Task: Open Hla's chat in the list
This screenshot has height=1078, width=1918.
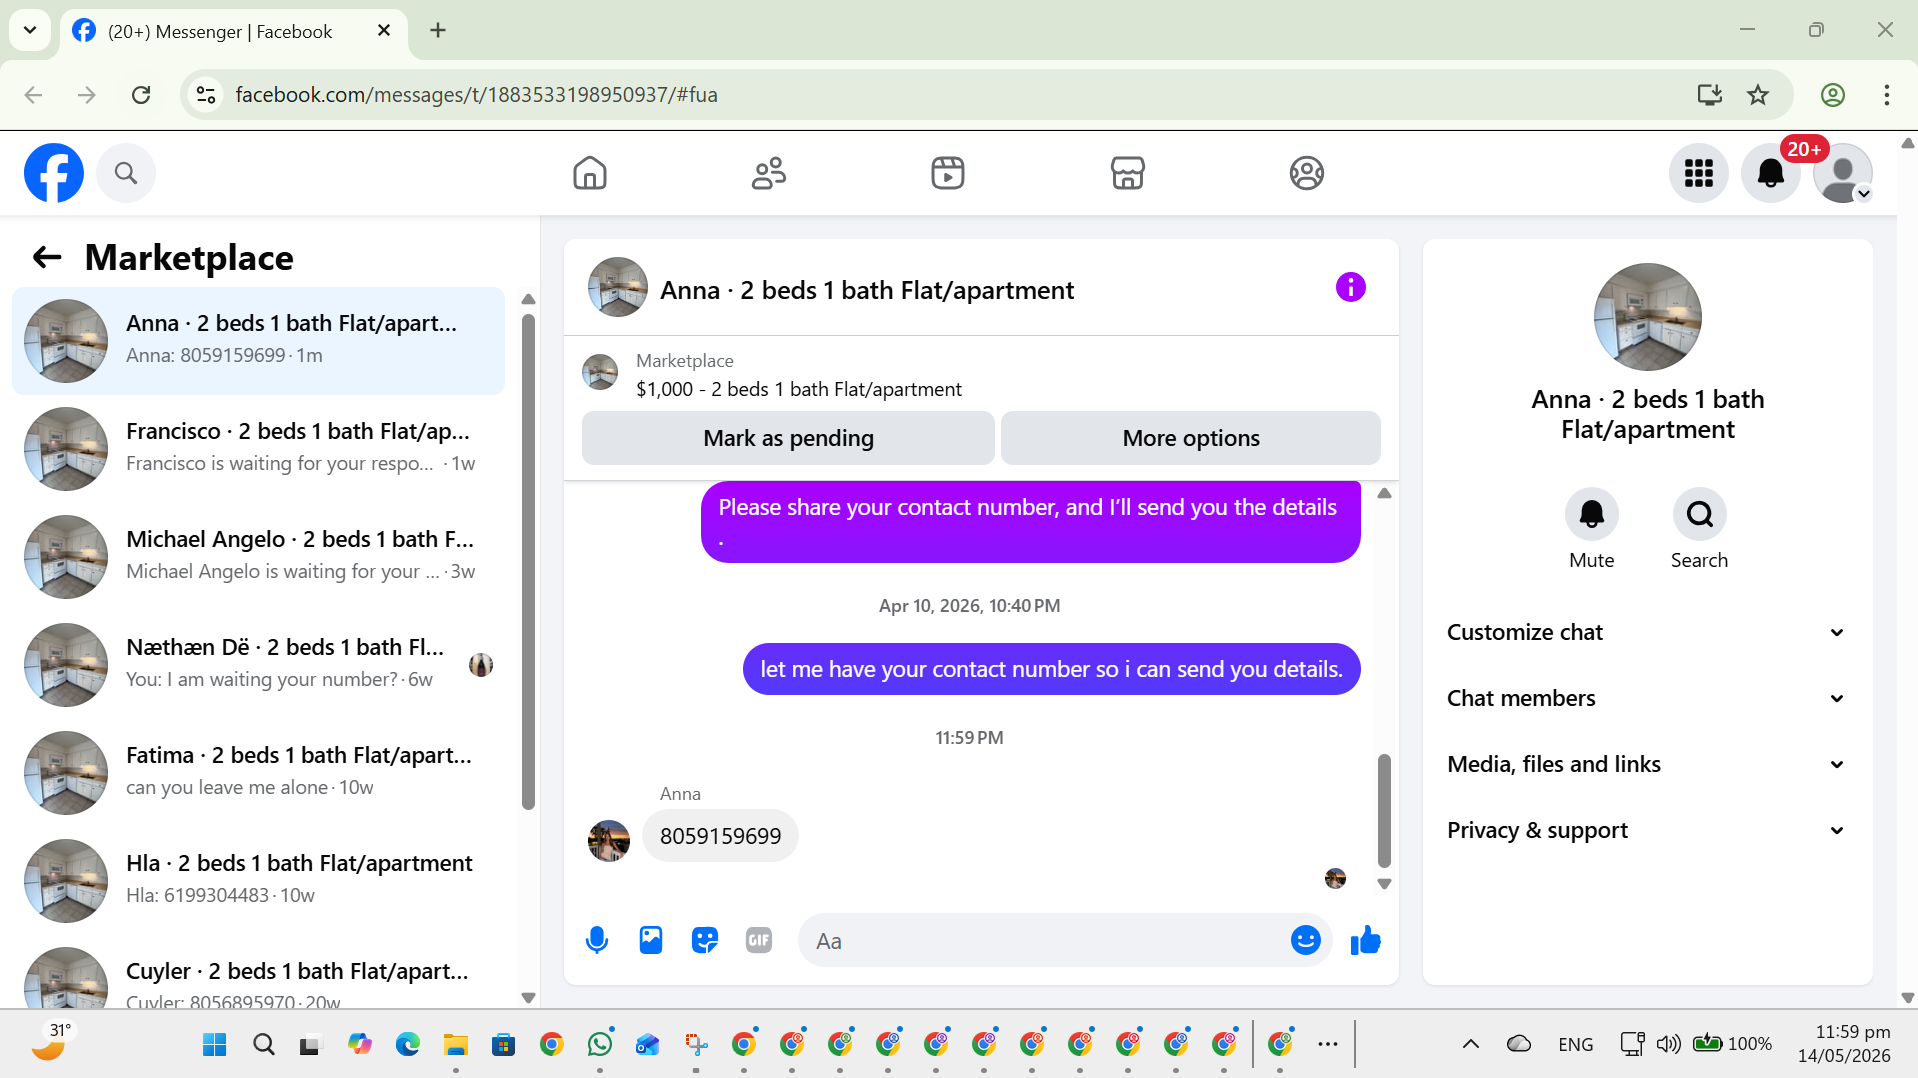Action: click(258, 881)
